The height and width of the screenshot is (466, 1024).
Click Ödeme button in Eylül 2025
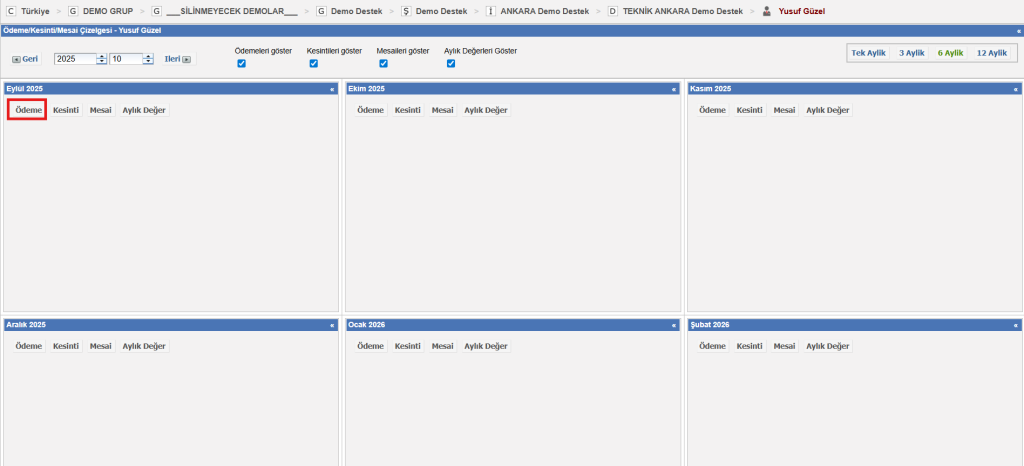pos(28,110)
